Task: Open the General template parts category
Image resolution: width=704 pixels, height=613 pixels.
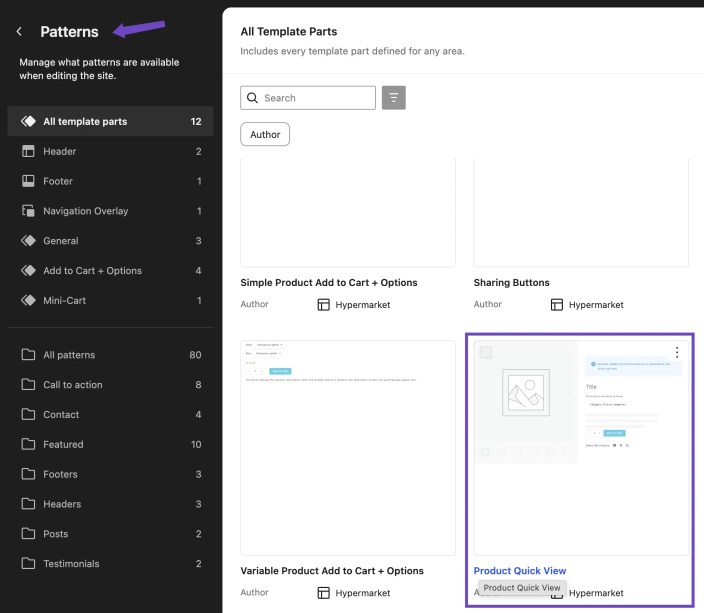Action: (110, 241)
